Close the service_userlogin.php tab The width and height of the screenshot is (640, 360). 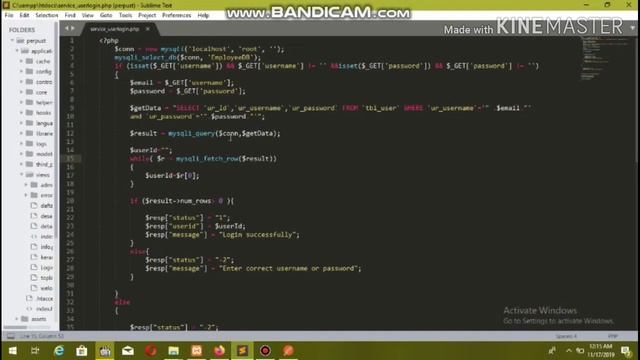click(x=148, y=29)
